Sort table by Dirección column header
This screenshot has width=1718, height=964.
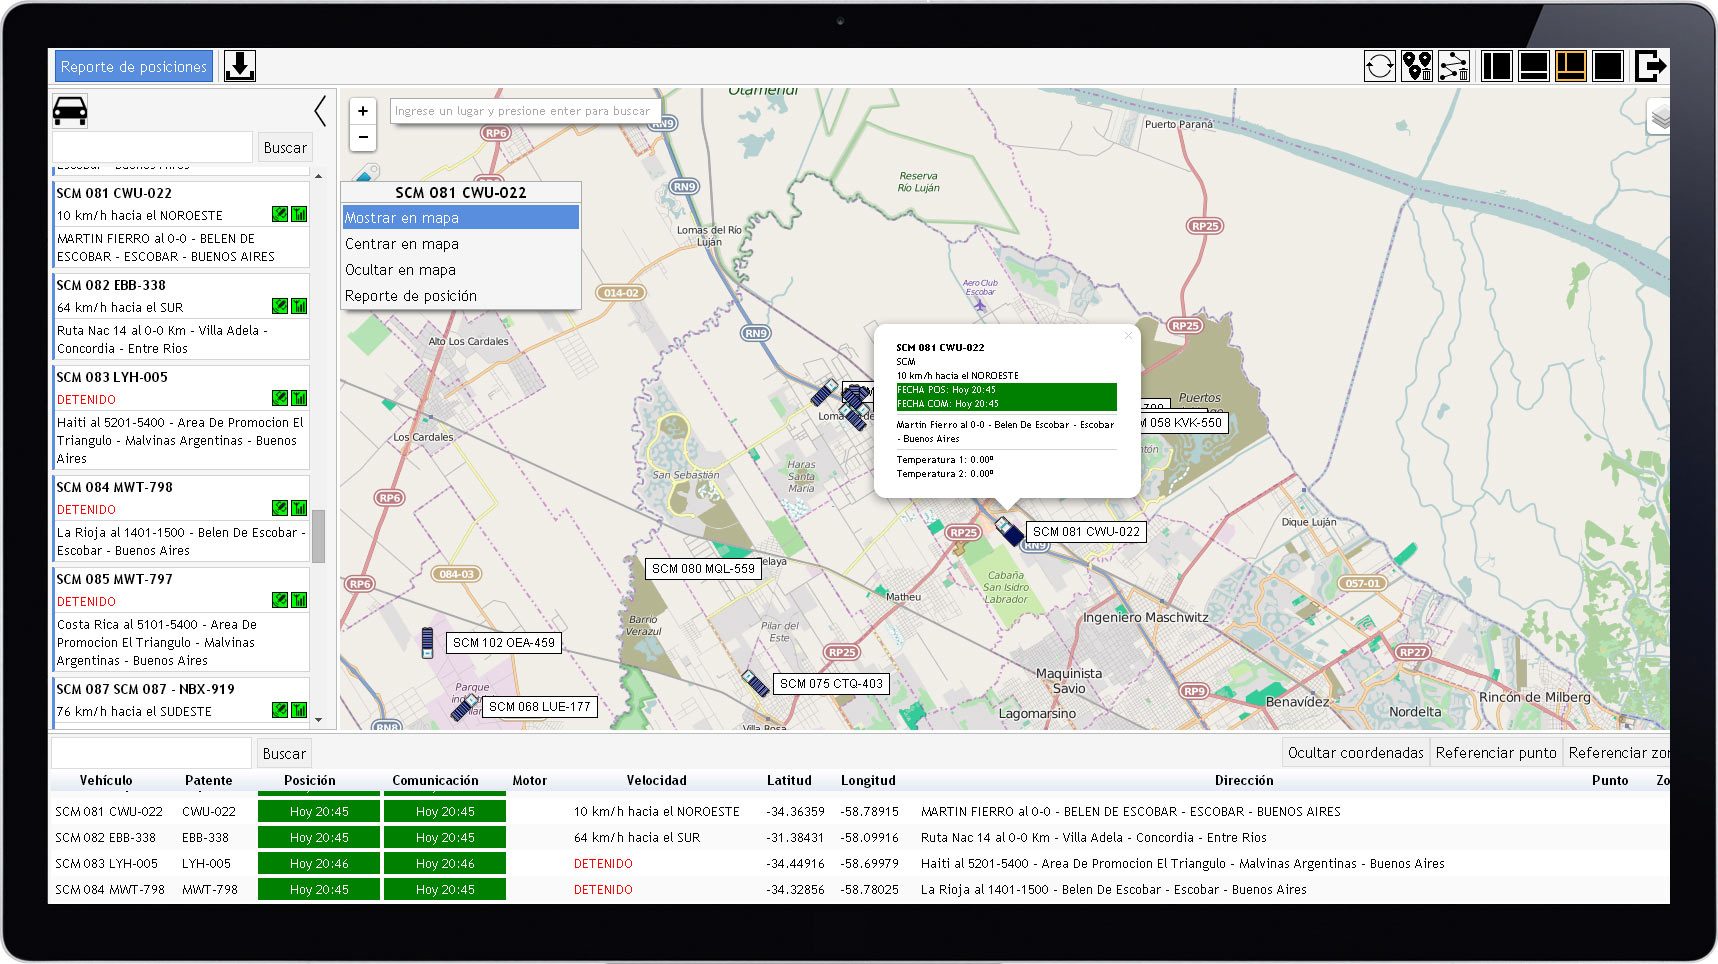tap(1244, 780)
